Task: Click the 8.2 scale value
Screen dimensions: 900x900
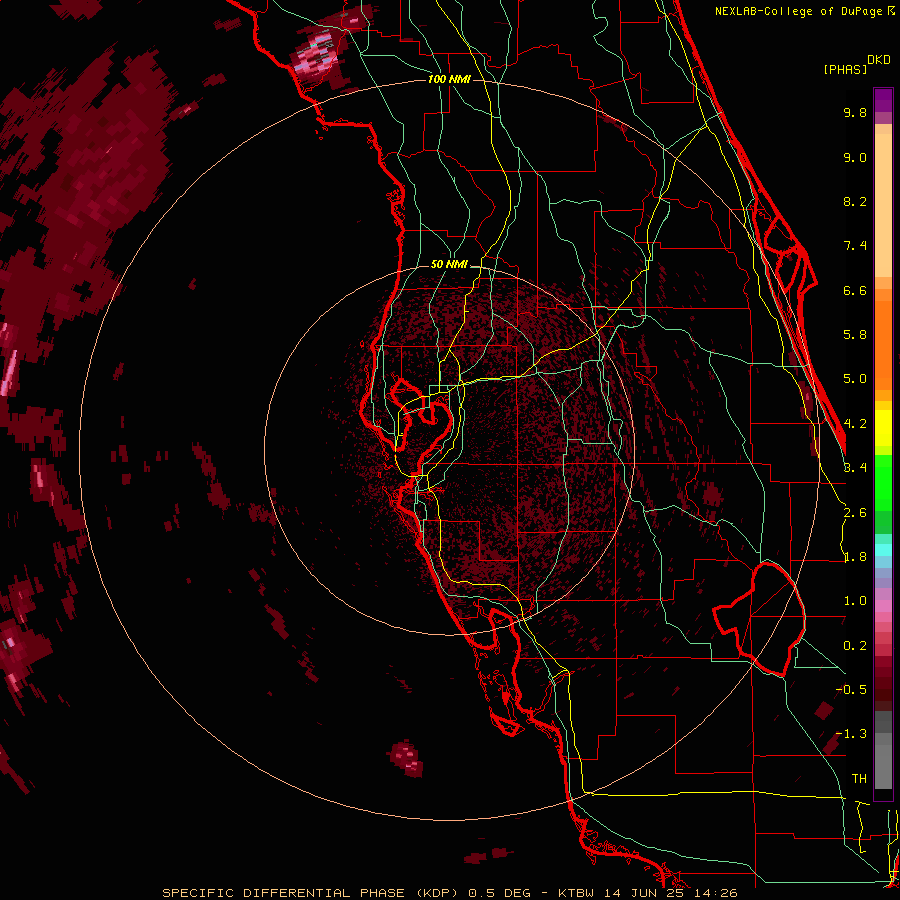Action: click(x=855, y=201)
